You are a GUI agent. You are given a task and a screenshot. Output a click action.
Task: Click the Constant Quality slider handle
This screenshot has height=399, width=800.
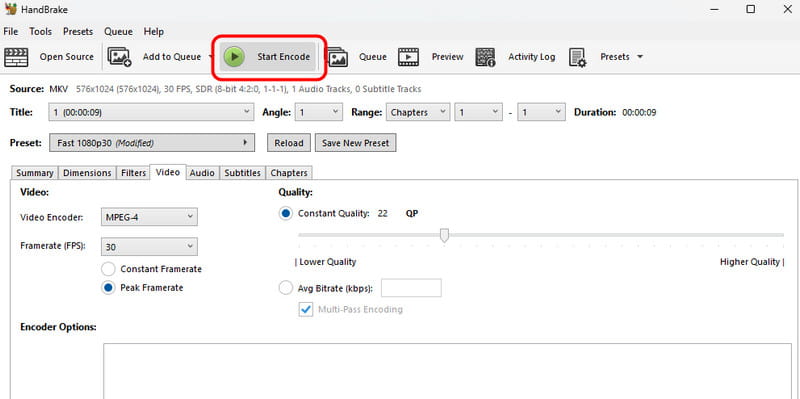444,235
